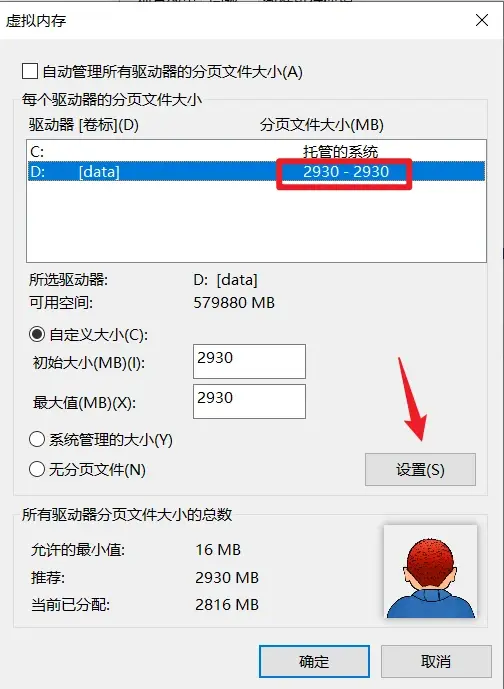Click the red-haired person avatar image
504x689 pixels.
430,571
